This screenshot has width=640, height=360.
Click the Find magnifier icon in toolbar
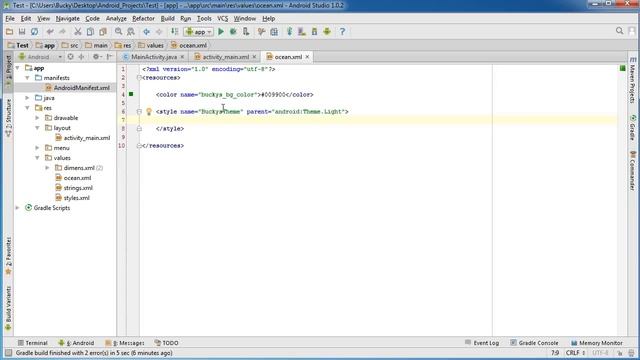click(118, 31)
